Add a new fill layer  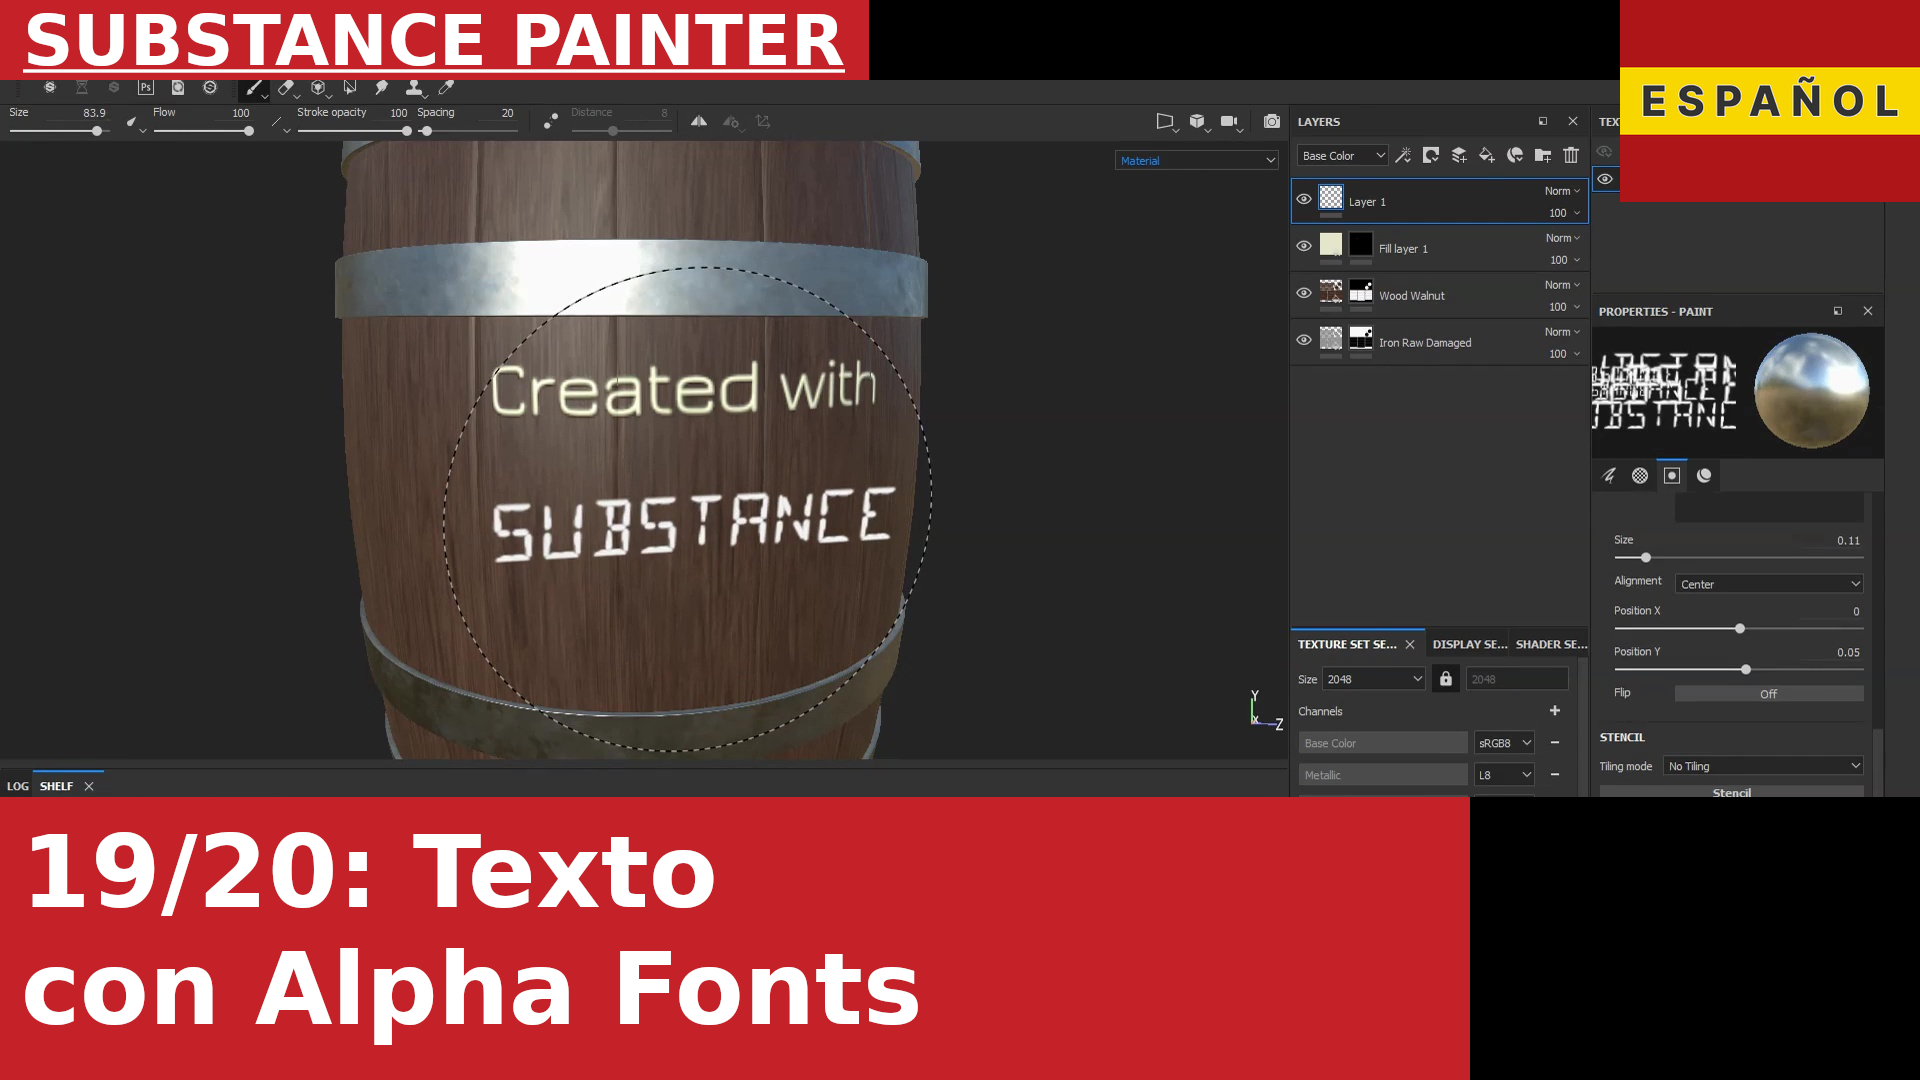[x=1487, y=155]
